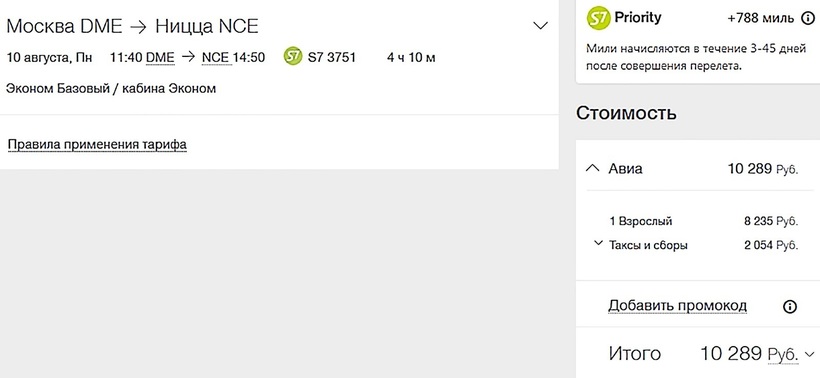Screen dimensions: 820x378
Task: Click the Эконом Базовый / кабина Эконом fare label
Action: [111, 88]
